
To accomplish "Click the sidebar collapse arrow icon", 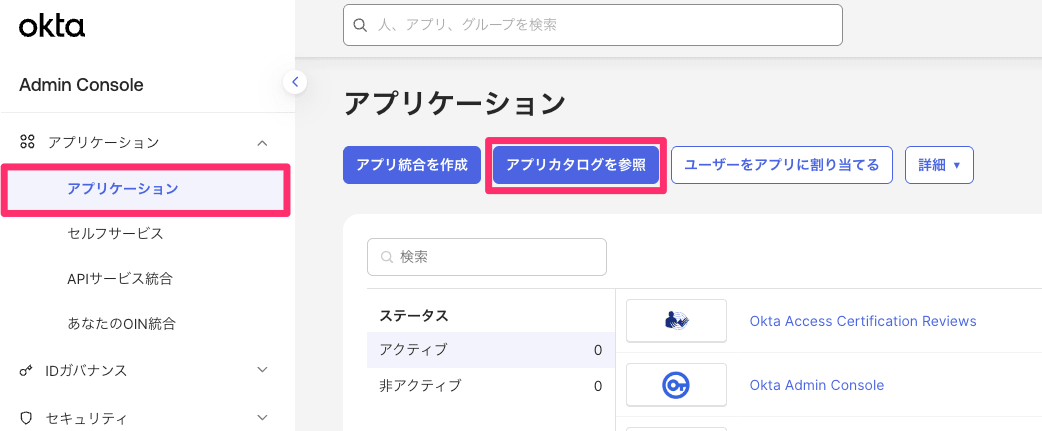I will point(295,82).
